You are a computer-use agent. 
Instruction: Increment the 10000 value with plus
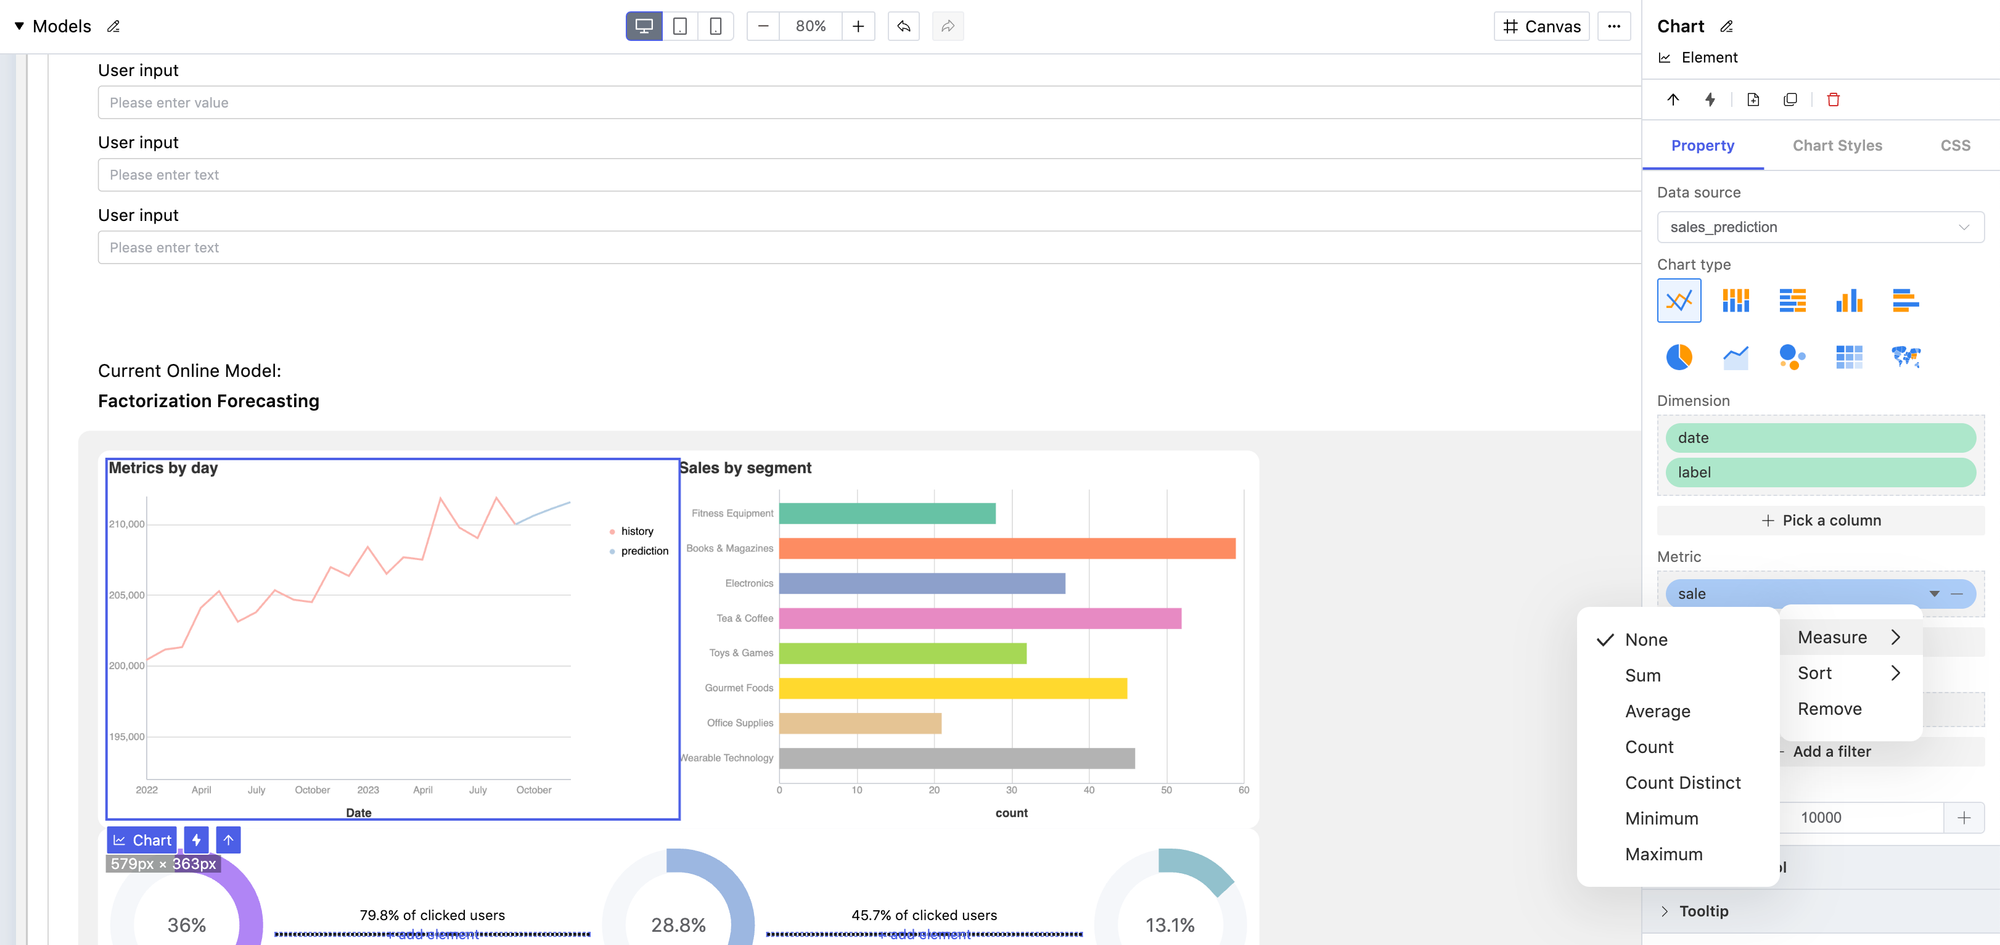(x=1964, y=818)
